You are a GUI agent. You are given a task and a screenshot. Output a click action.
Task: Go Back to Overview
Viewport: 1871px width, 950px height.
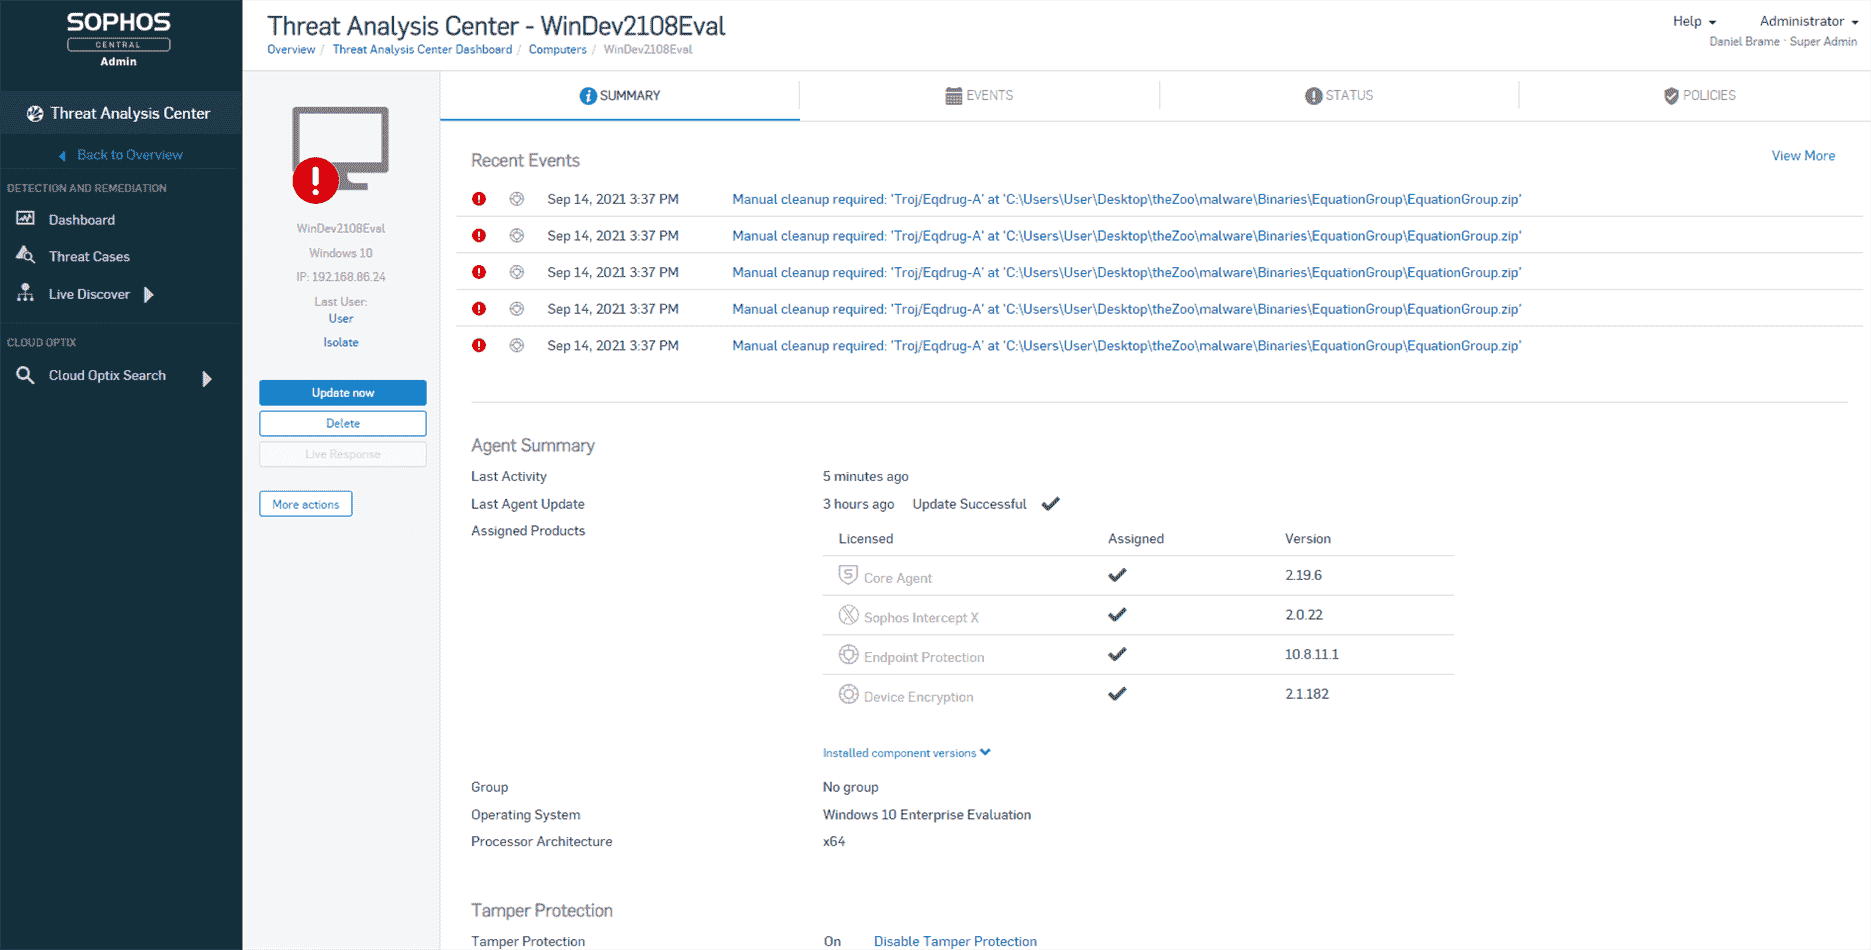pyautogui.click(x=130, y=155)
